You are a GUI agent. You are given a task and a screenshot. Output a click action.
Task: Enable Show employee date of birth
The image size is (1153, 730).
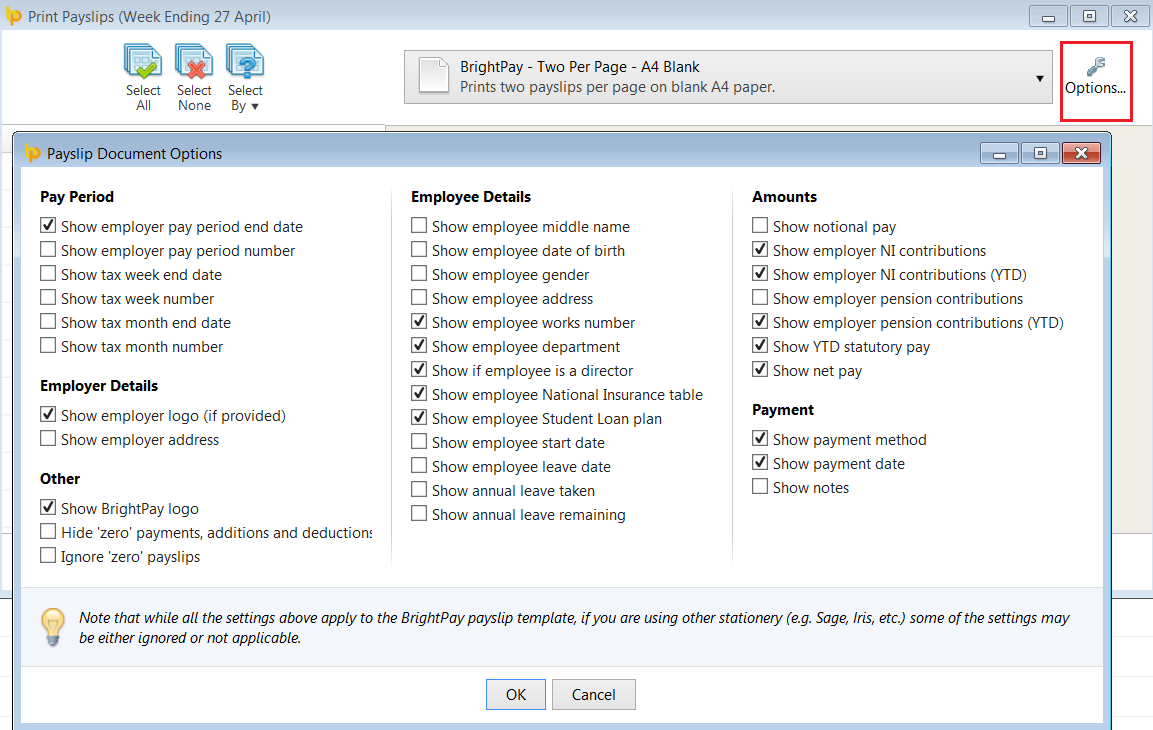pos(419,250)
